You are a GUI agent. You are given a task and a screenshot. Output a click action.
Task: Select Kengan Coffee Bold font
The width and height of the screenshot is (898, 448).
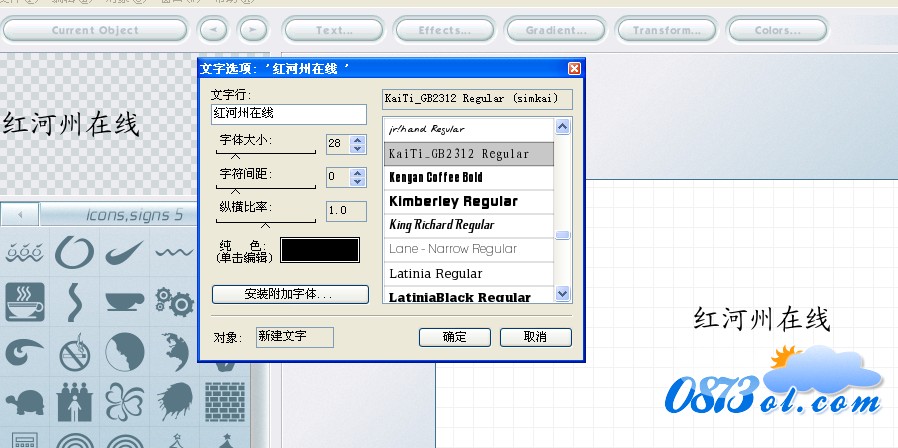469,178
